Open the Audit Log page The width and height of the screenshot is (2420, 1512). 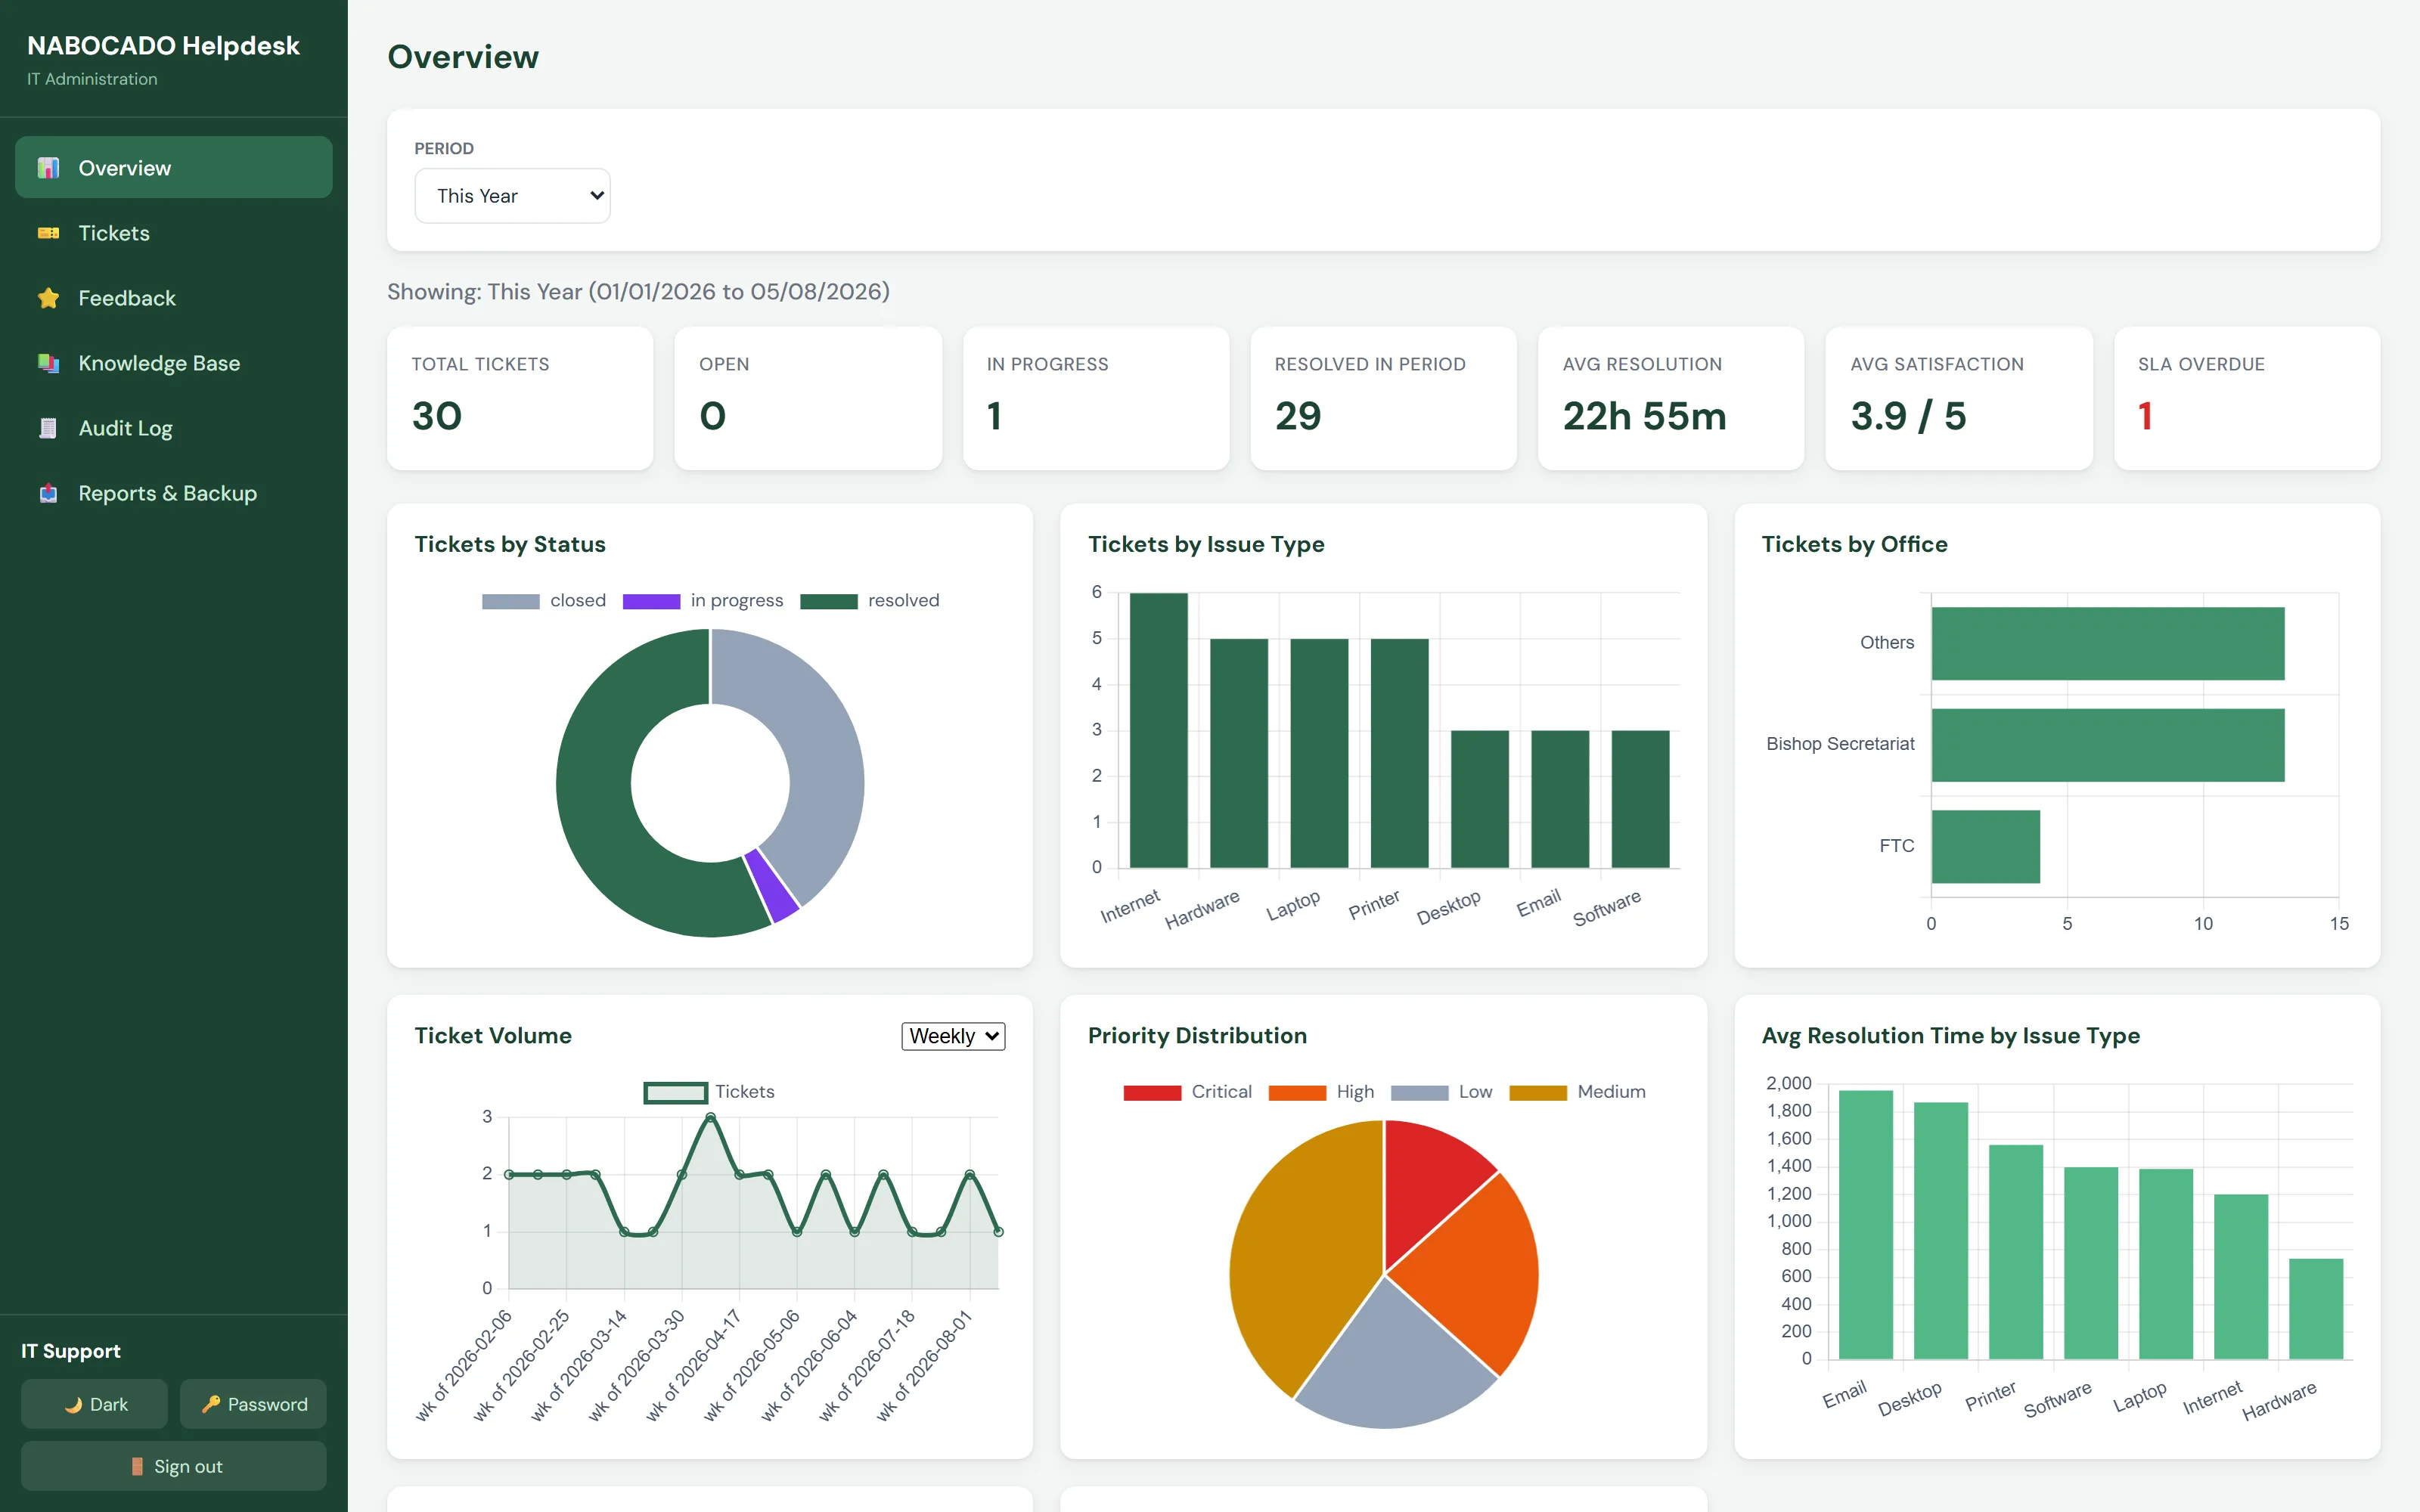173,427
